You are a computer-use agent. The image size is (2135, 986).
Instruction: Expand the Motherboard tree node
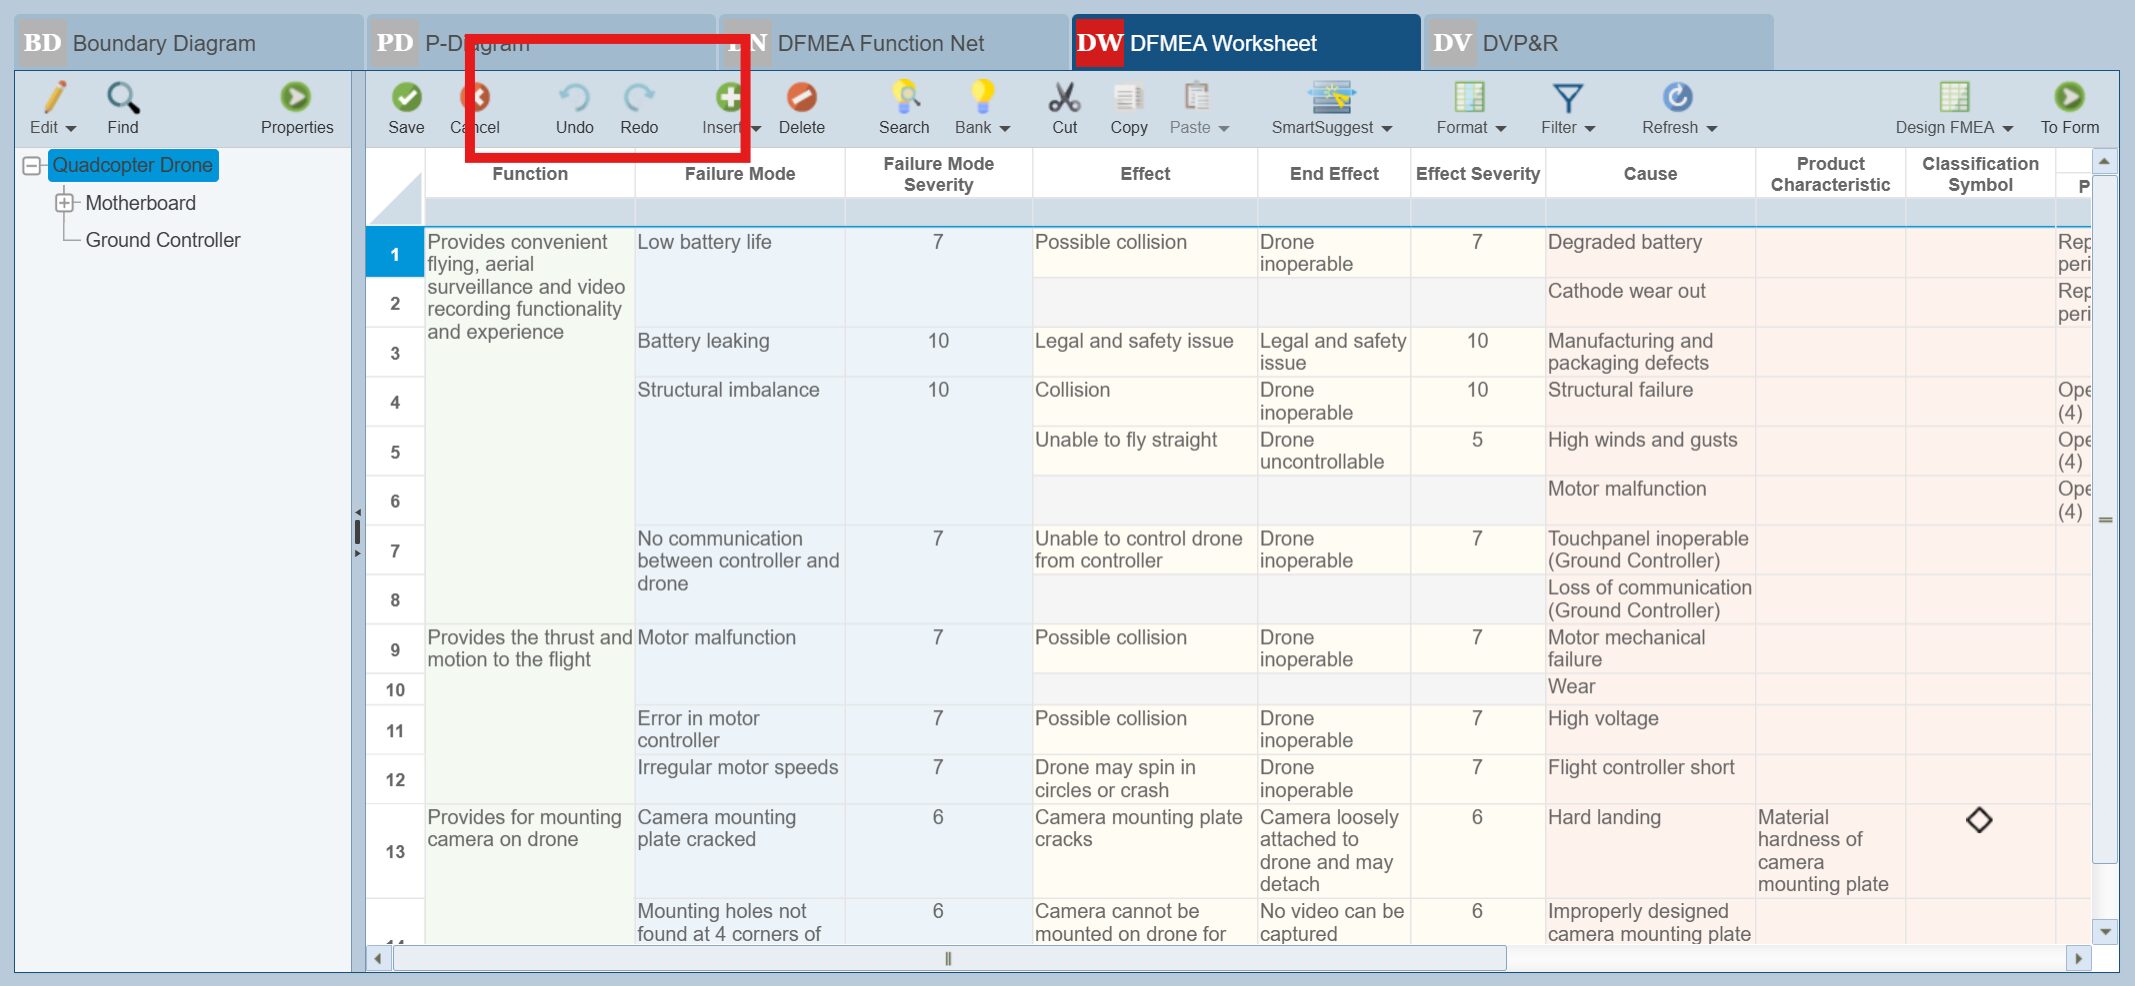65,203
